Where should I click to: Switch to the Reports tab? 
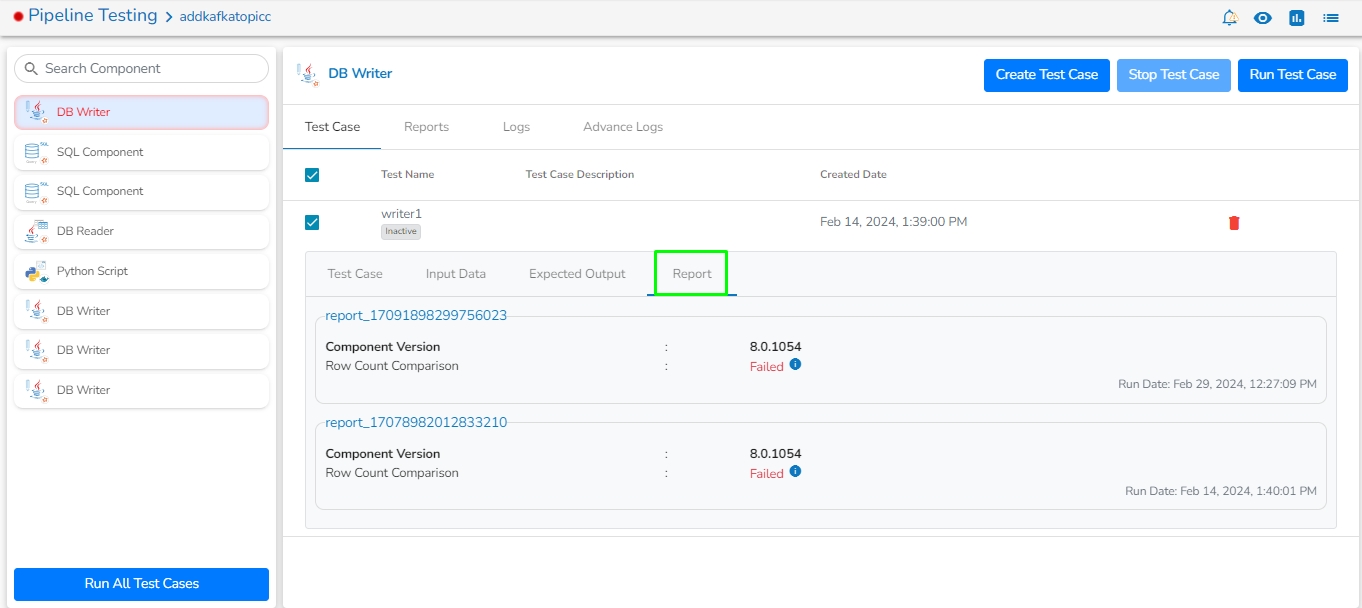point(426,127)
